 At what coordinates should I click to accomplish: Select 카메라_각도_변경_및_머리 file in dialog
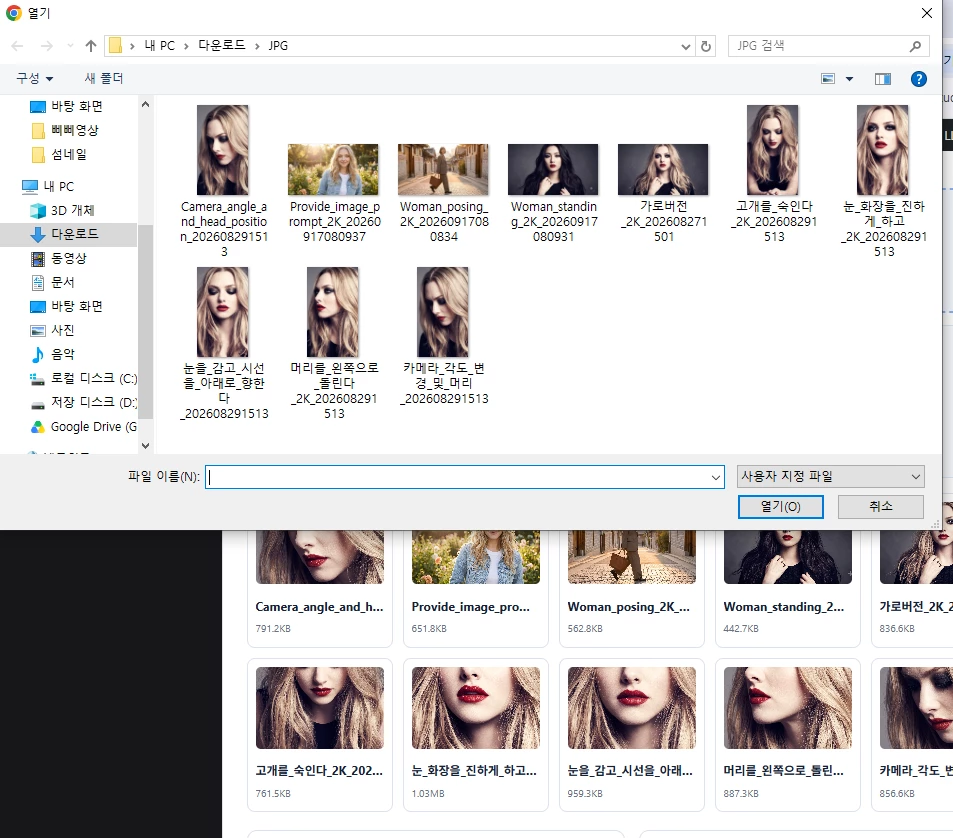point(444,335)
